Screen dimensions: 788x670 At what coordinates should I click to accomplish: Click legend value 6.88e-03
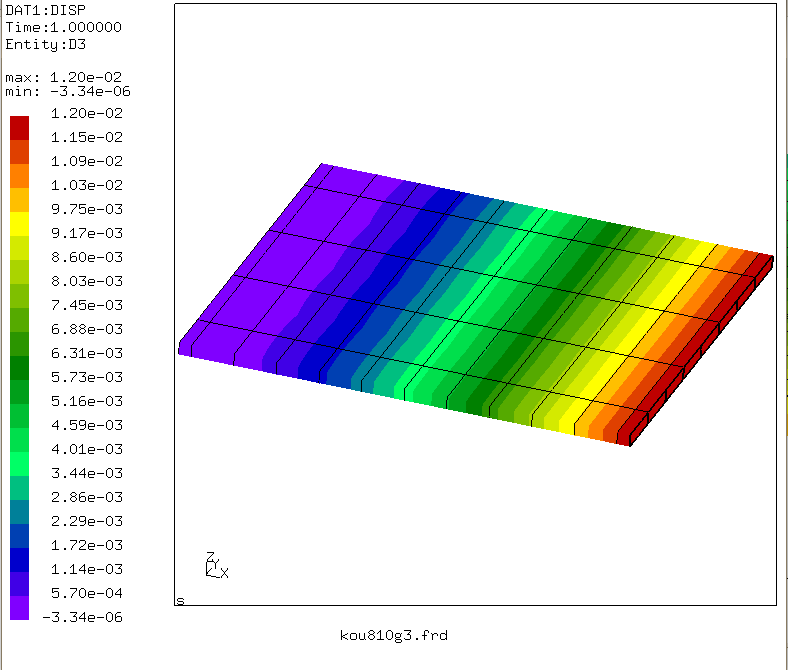click(87, 329)
